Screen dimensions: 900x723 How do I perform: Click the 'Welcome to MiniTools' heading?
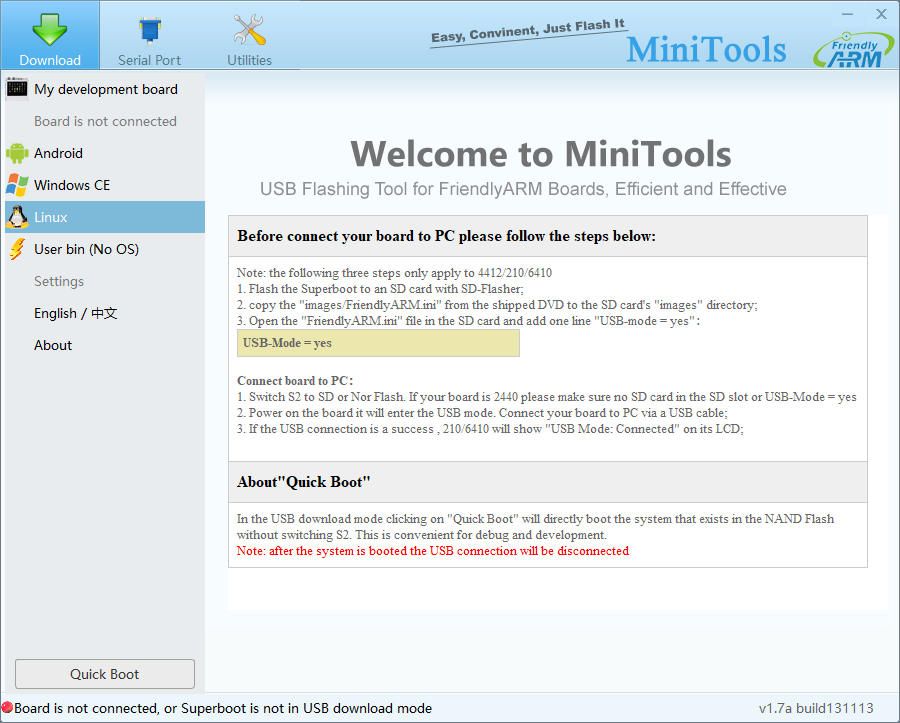[541, 154]
